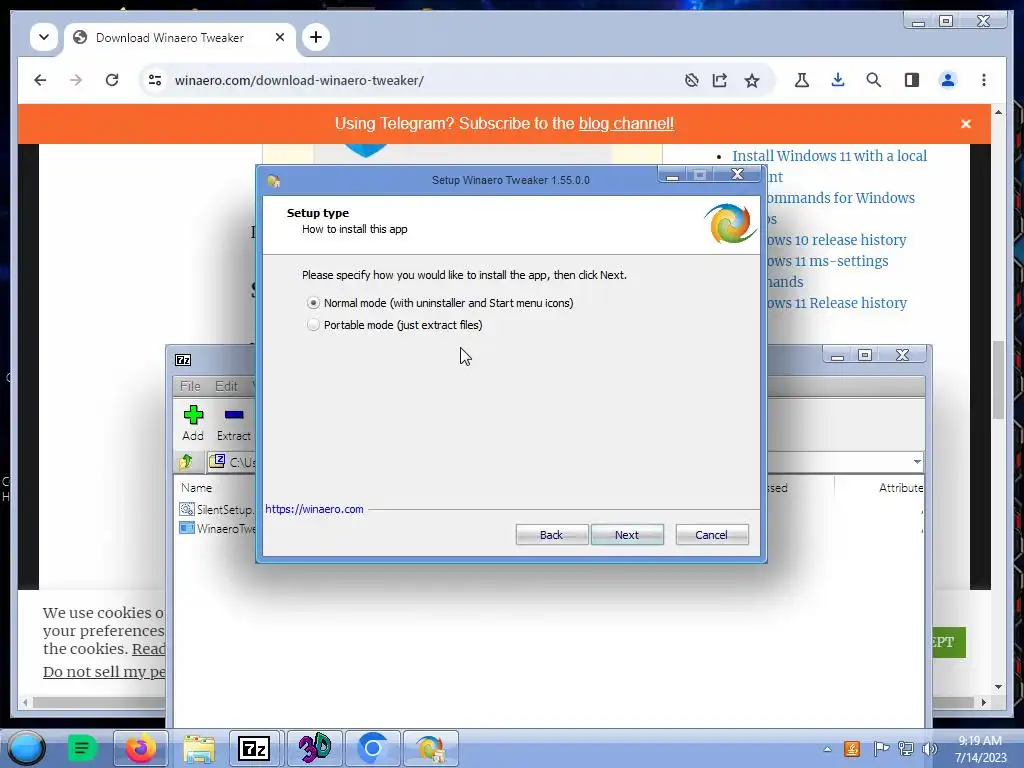Select Normal mode radio button
This screenshot has height=768, width=1024.
click(x=313, y=303)
